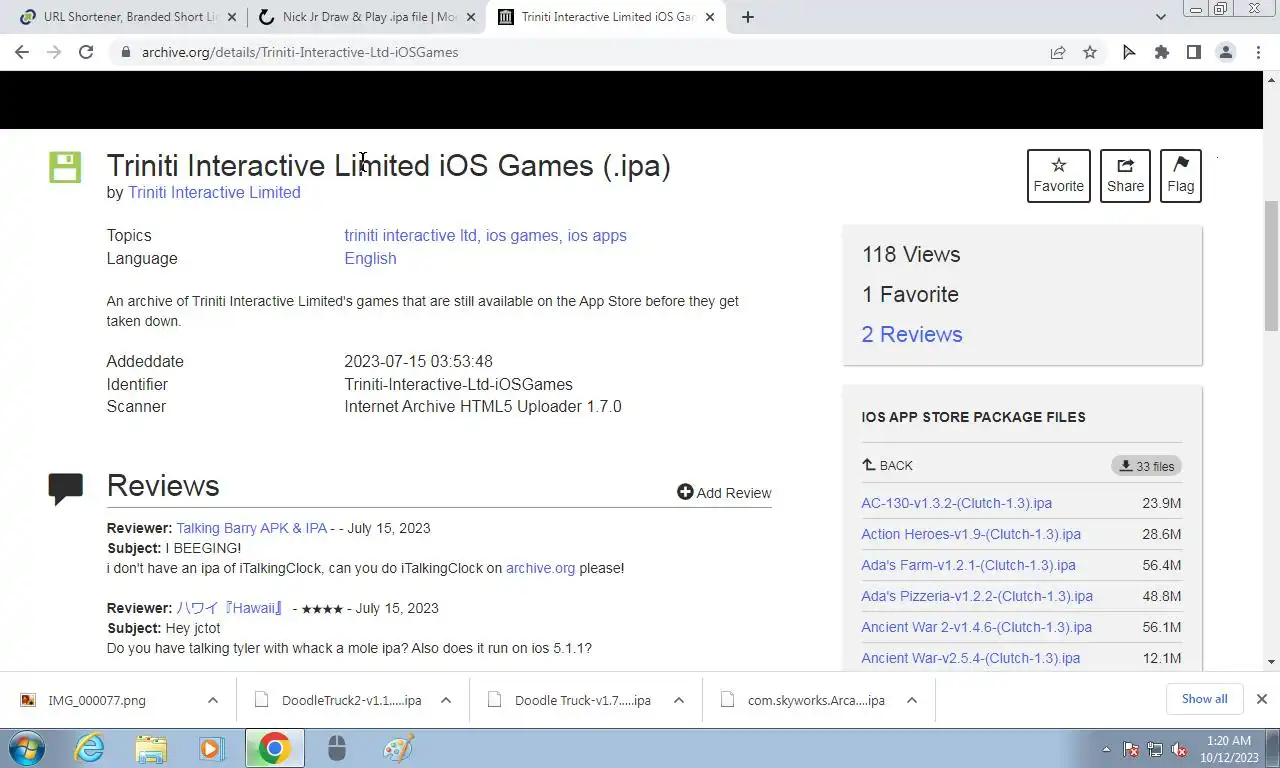Open the ios games topic link
The image size is (1280, 768).
[x=522, y=236]
